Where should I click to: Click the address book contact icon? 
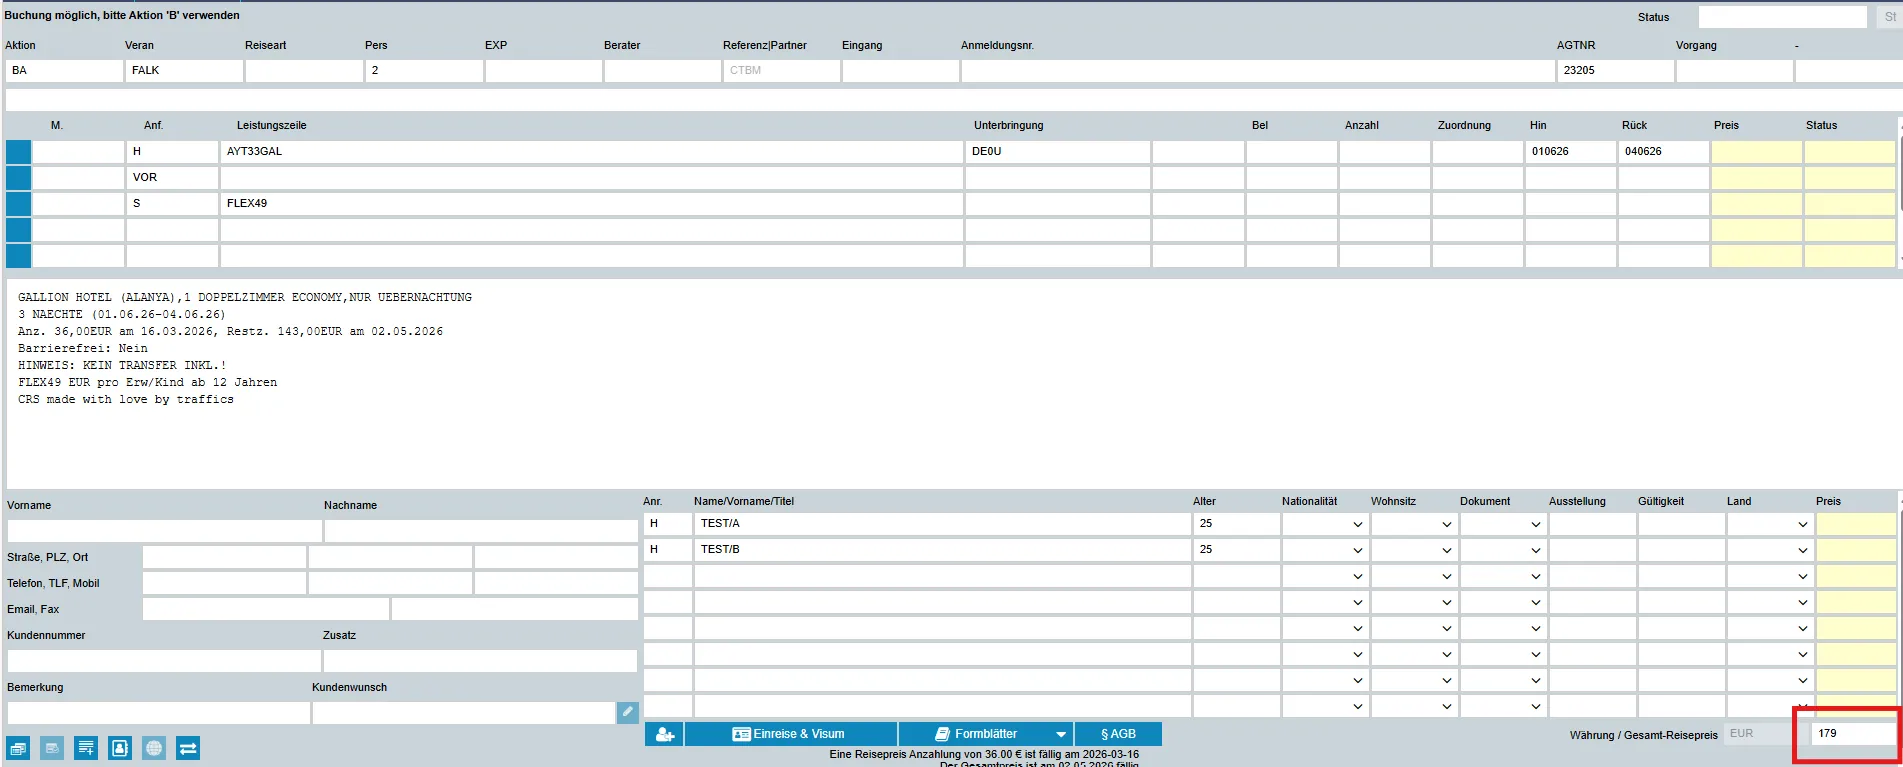[x=120, y=748]
